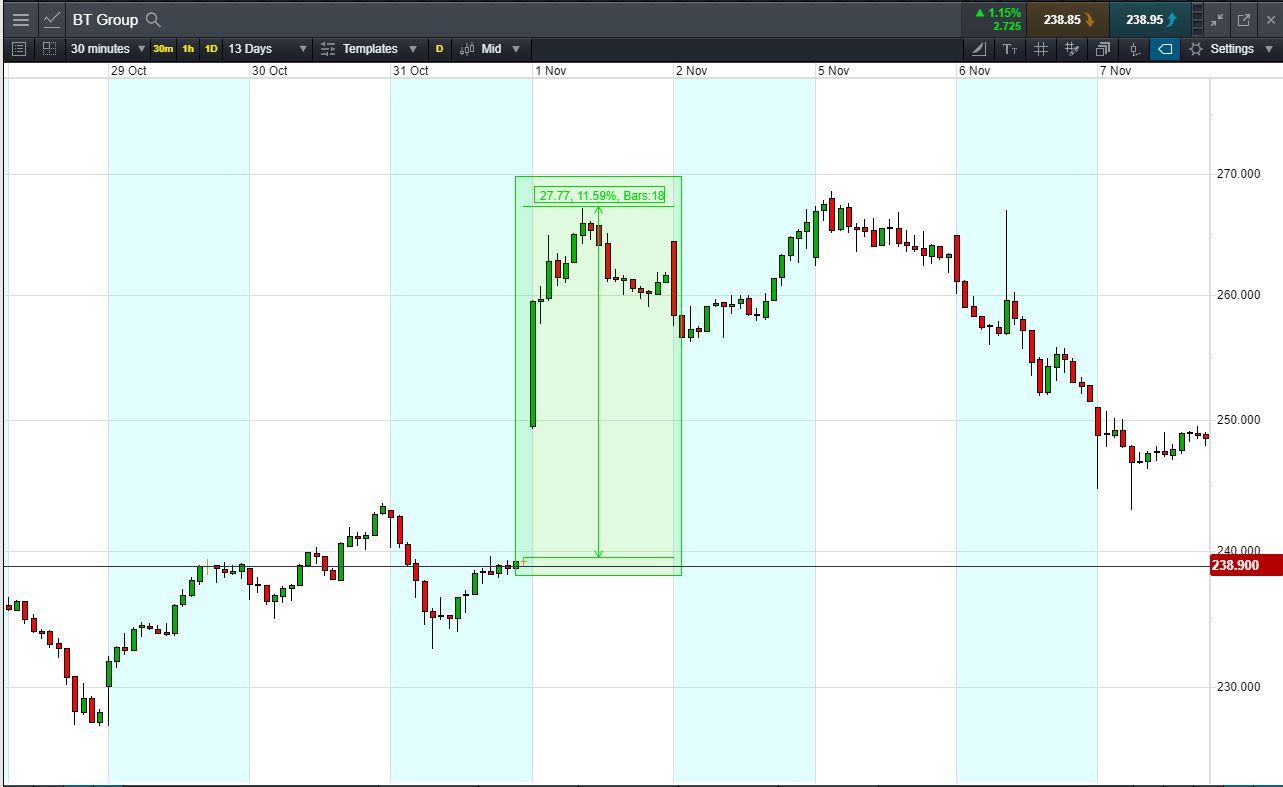
Task: Switch interval to 1D quick toggle
Action: (x=211, y=49)
